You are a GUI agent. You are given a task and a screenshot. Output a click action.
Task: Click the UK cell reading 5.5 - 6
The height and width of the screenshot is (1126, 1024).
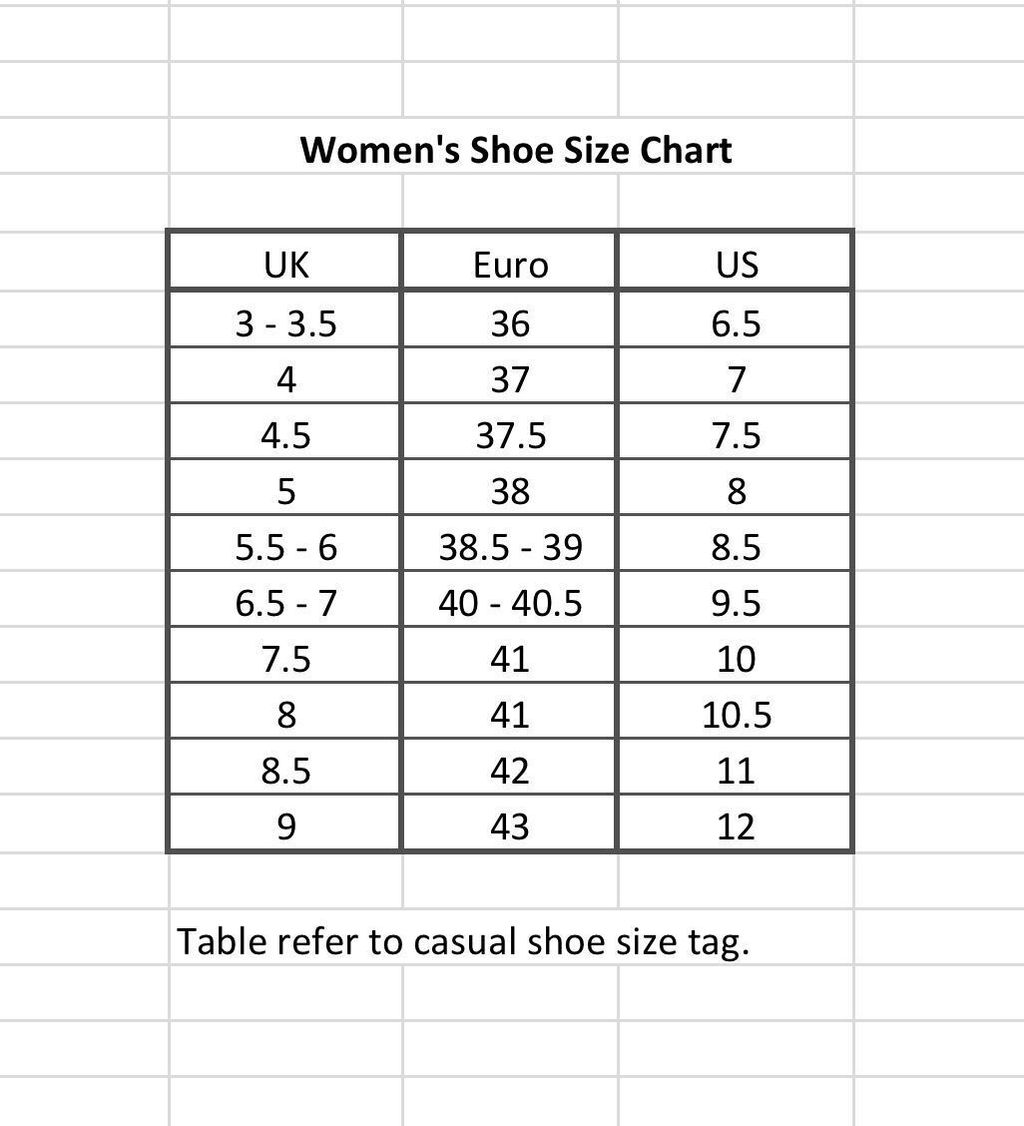286,547
